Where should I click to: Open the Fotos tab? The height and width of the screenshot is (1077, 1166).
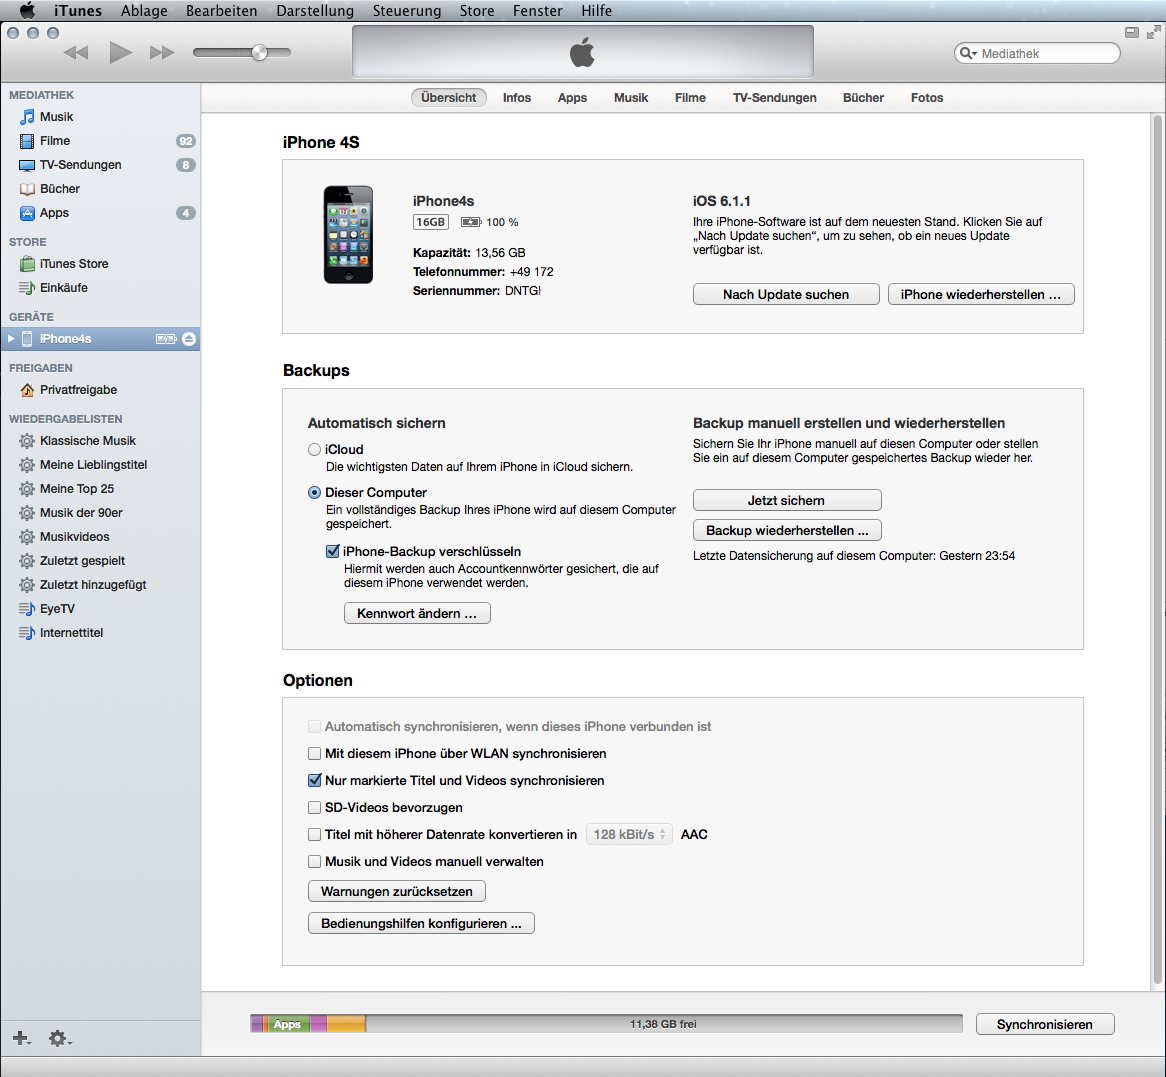coord(927,97)
